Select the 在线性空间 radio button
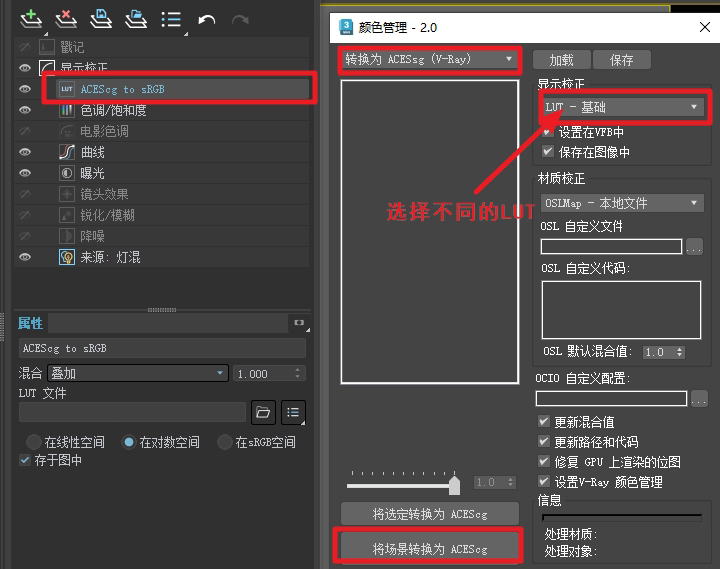 [x=33, y=442]
